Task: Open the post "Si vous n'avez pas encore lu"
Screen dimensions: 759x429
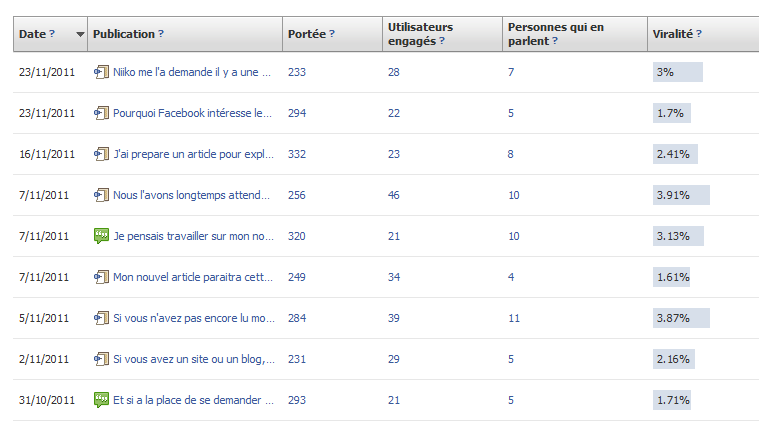Action: click(x=194, y=318)
